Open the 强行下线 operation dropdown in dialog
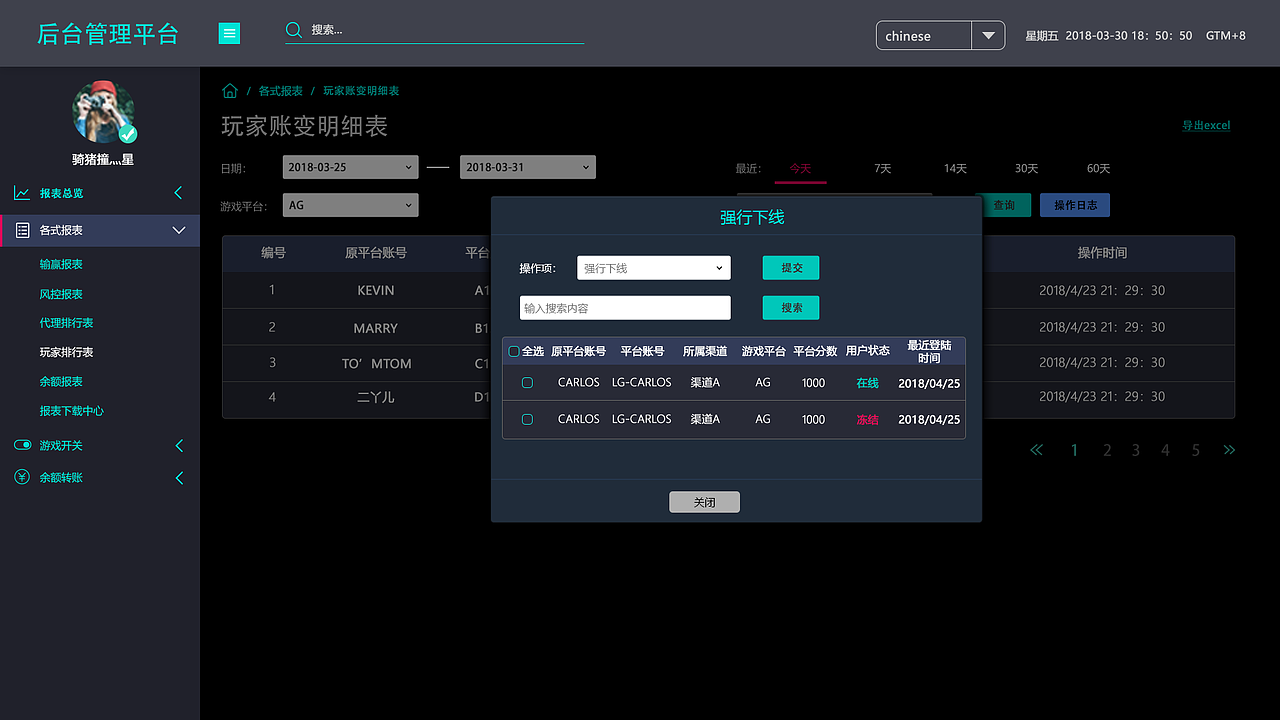 (x=653, y=268)
